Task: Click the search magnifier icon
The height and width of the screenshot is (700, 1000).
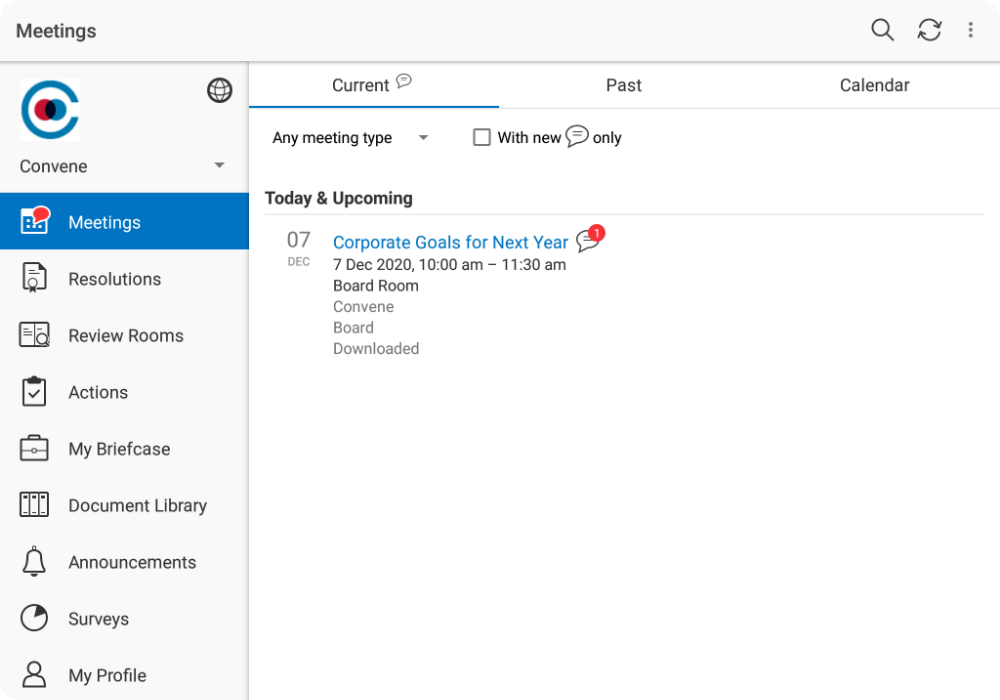Action: tap(882, 30)
